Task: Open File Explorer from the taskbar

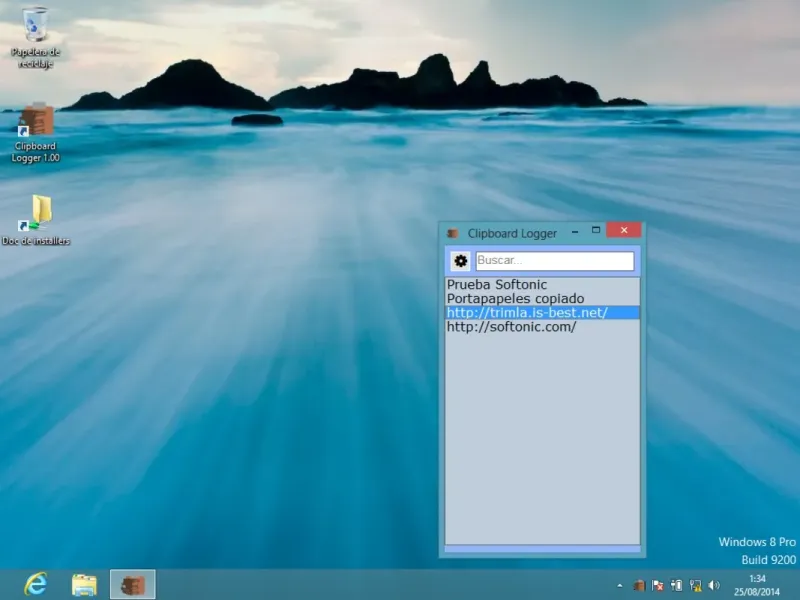Action: pyautogui.click(x=84, y=584)
